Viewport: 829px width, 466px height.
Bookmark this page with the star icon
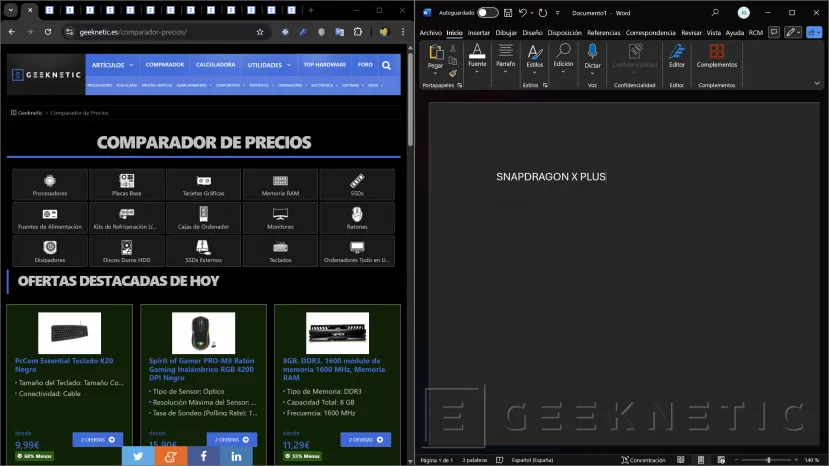[260, 32]
